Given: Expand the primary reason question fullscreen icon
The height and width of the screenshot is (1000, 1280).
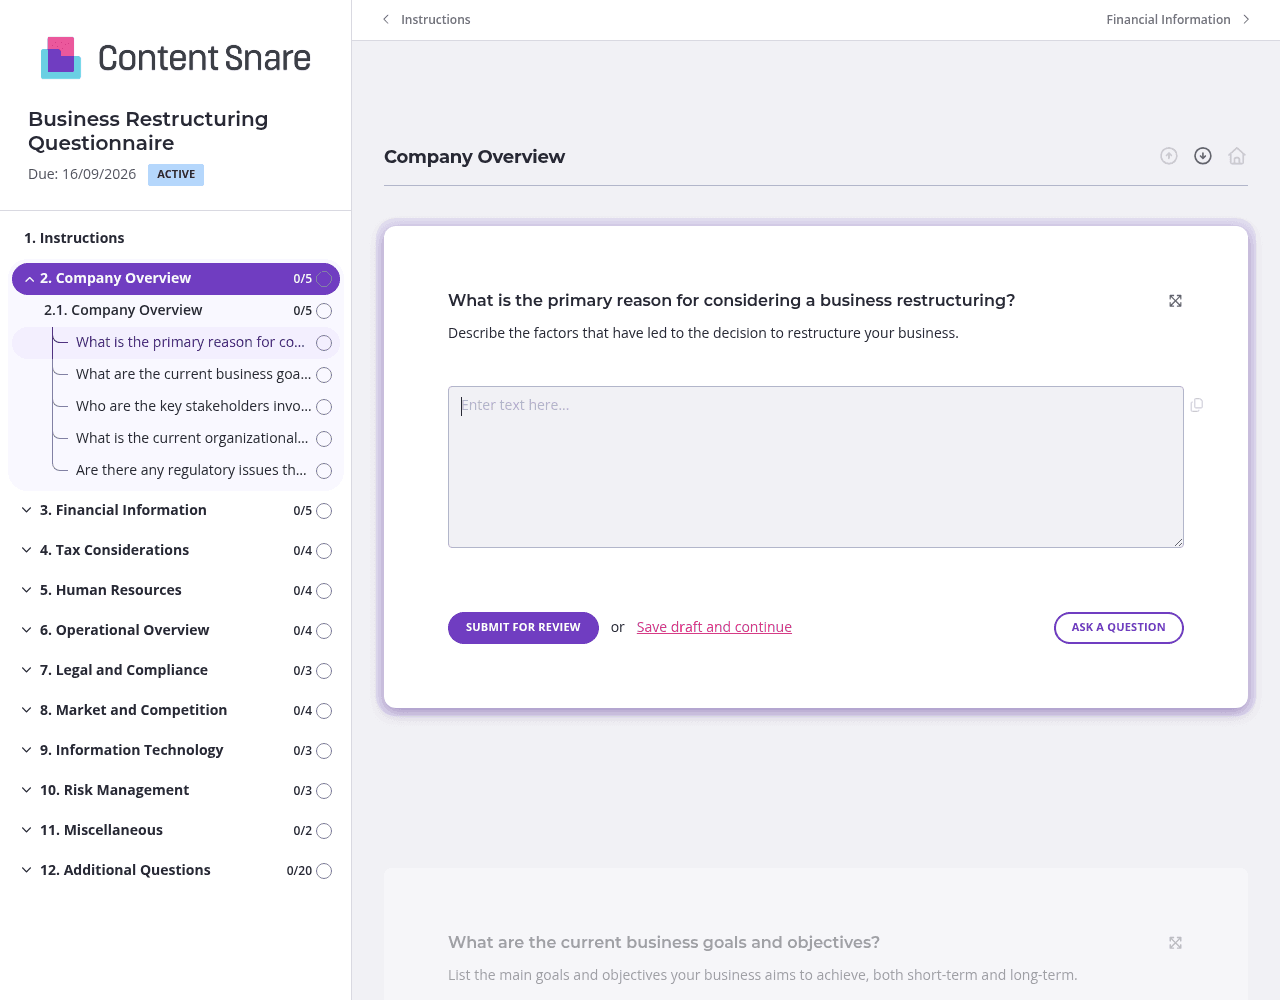Looking at the screenshot, I should pos(1176,301).
